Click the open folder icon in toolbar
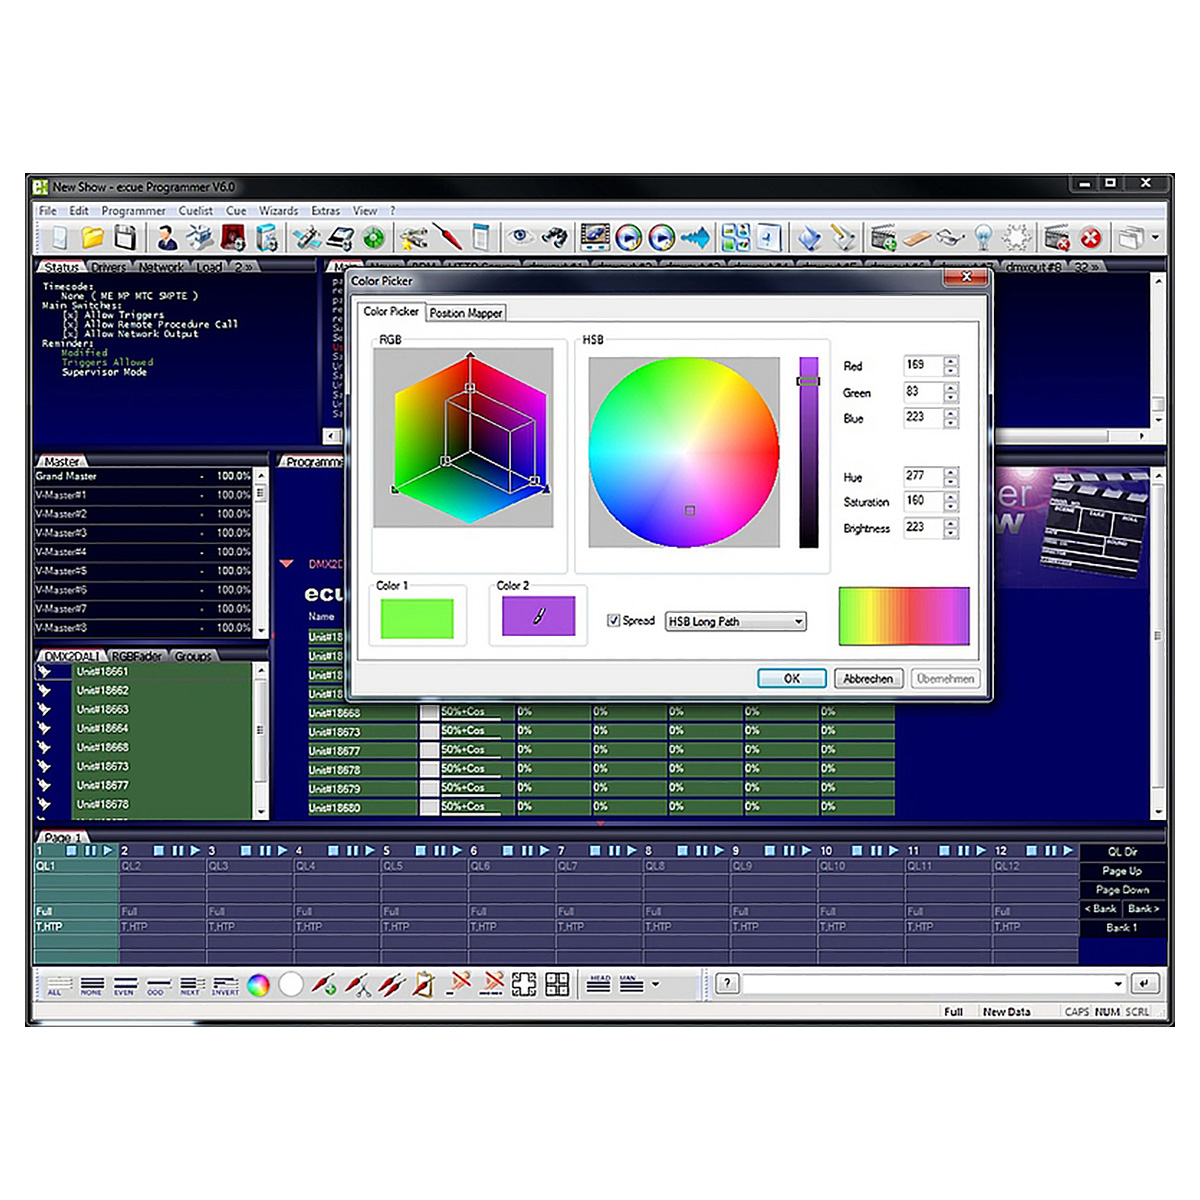The image size is (1200, 1200). (x=92, y=238)
